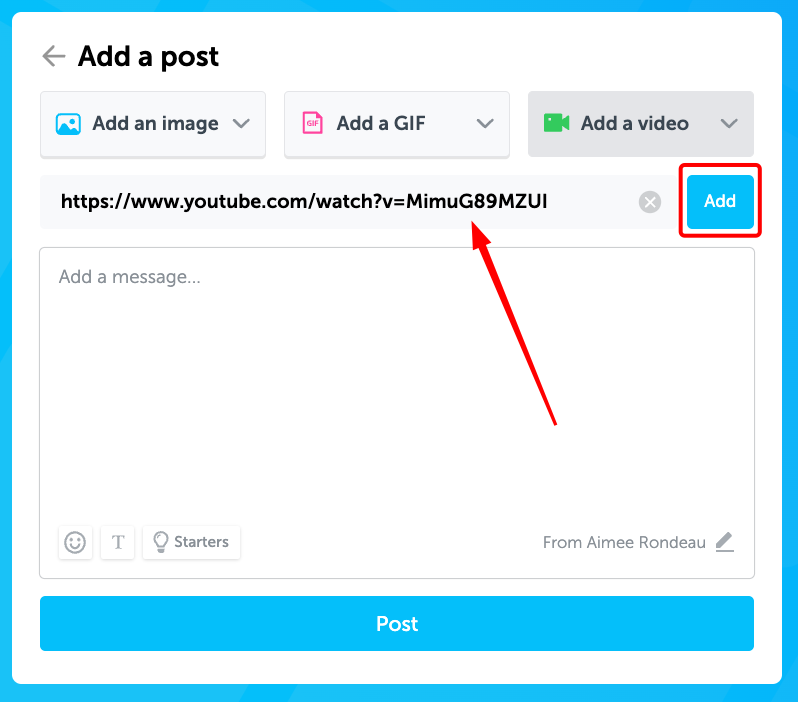Screen dimensions: 798x702
Task: Click the Starters button label
Action: pos(202,542)
